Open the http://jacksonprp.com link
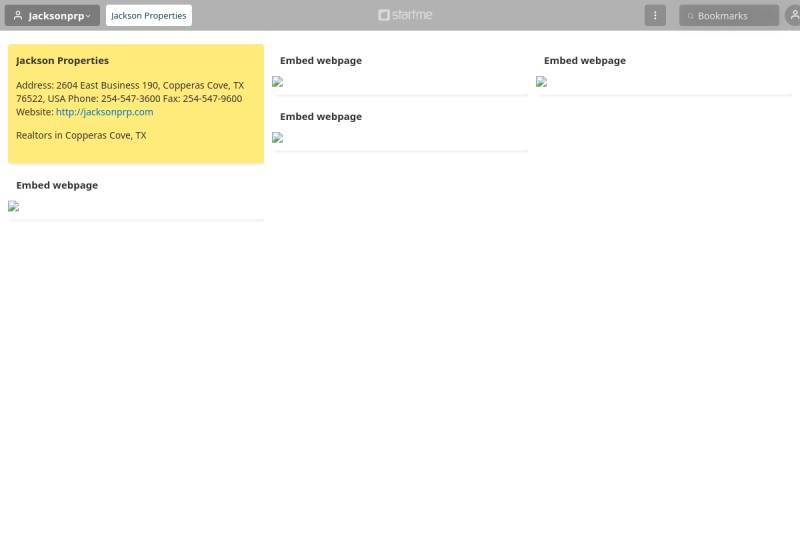Viewport: 800px width, 533px height. coord(105,112)
